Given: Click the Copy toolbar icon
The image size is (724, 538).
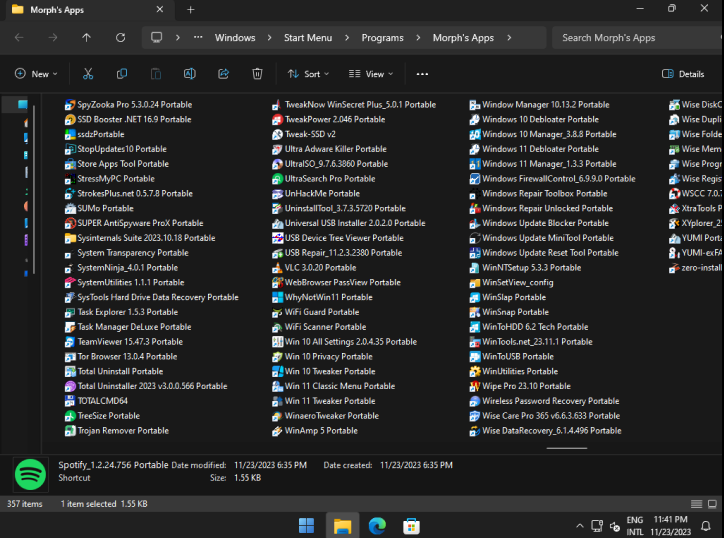Looking at the screenshot, I should pos(122,74).
